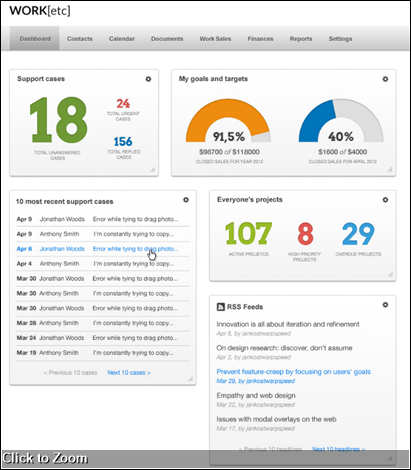Open 'Issues with modal overlays on the web'
The width and height of the screenshot is (411, 470).
point(276,419)
